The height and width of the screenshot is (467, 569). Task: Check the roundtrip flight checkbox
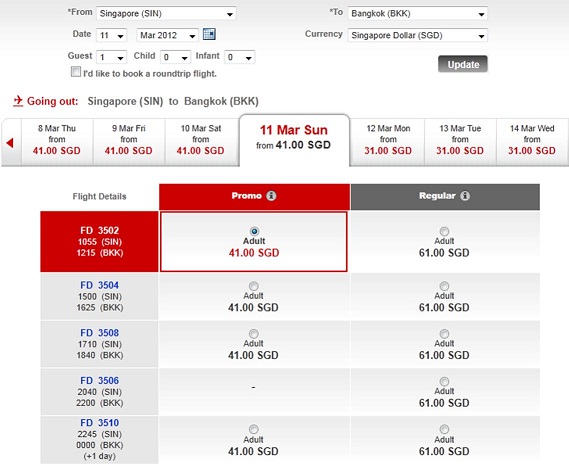coord(76,71)
